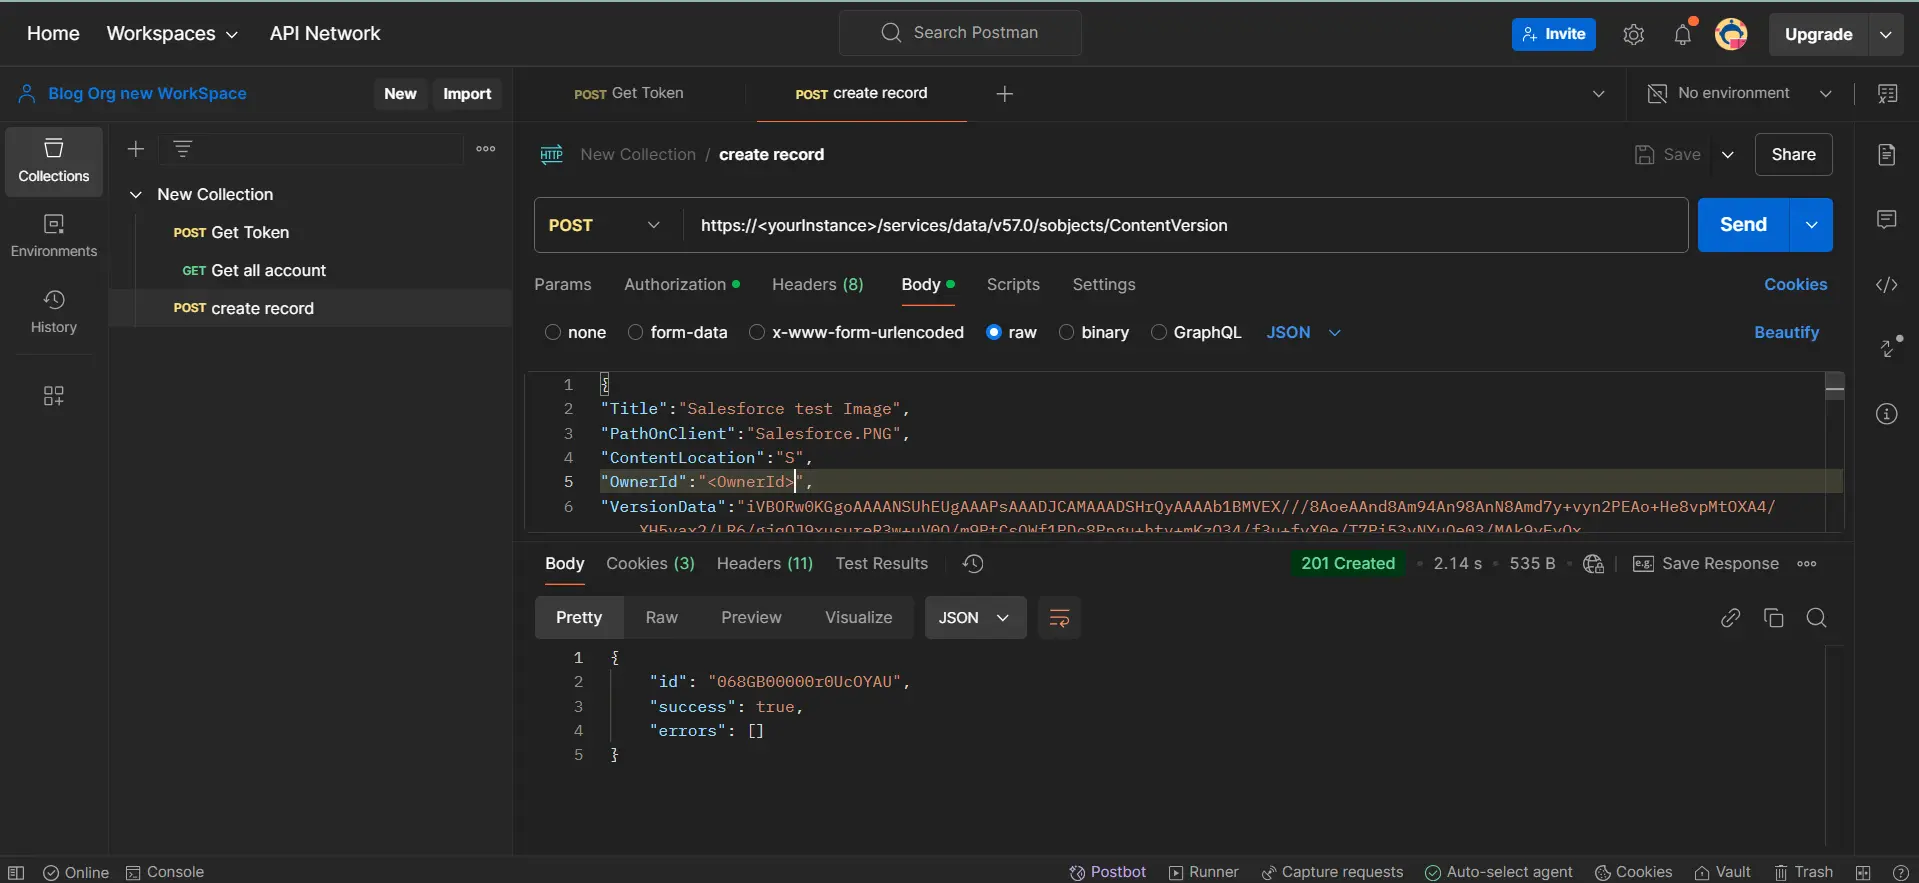Viewport: 1919px width, 883px height.
Task: Toggle the wrap lines icon in response
Action: pos(1059,618)
